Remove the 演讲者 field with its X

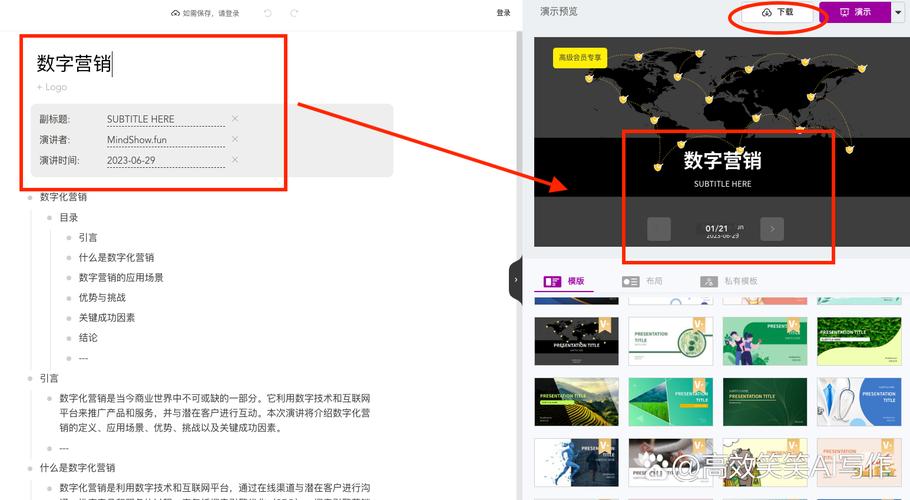pyautogui.click(x=235, y=139)
